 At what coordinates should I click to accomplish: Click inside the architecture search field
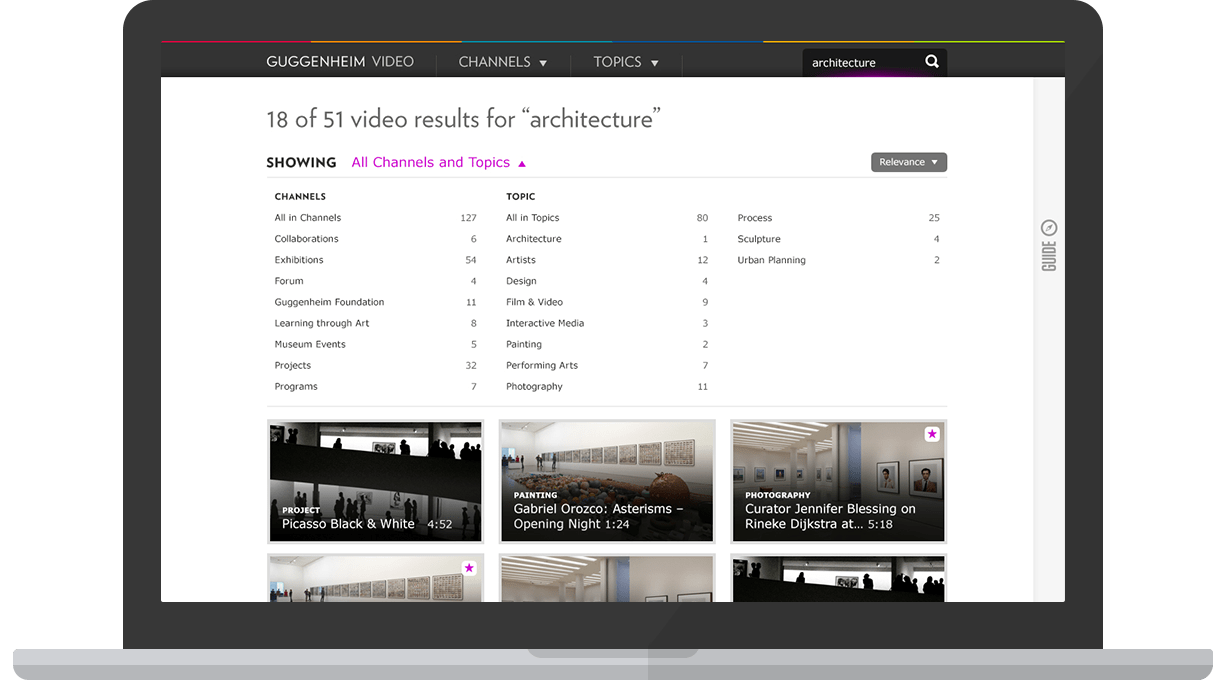(x=855, y=61)
